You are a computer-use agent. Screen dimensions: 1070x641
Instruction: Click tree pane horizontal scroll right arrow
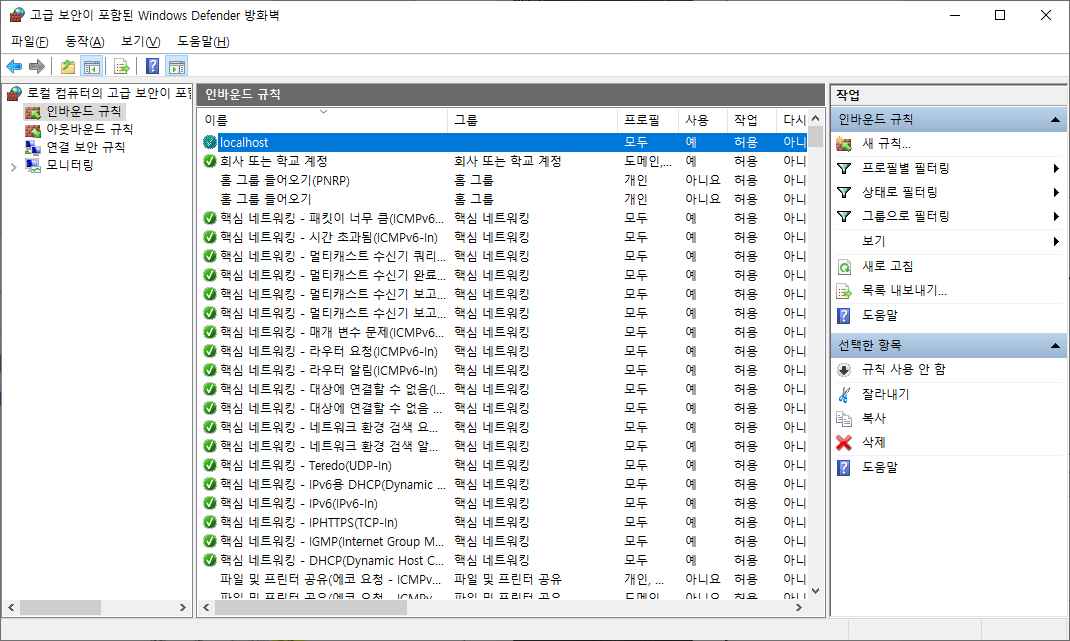182,608
